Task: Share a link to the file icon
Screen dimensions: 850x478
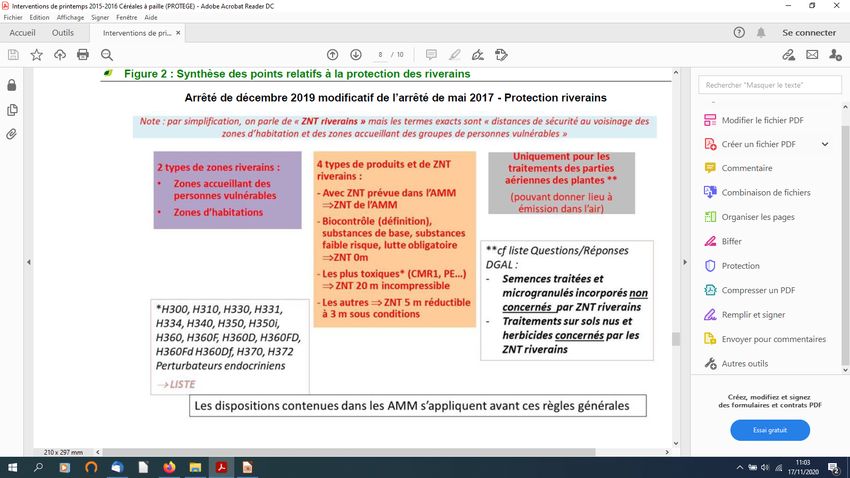Action: 789,55
